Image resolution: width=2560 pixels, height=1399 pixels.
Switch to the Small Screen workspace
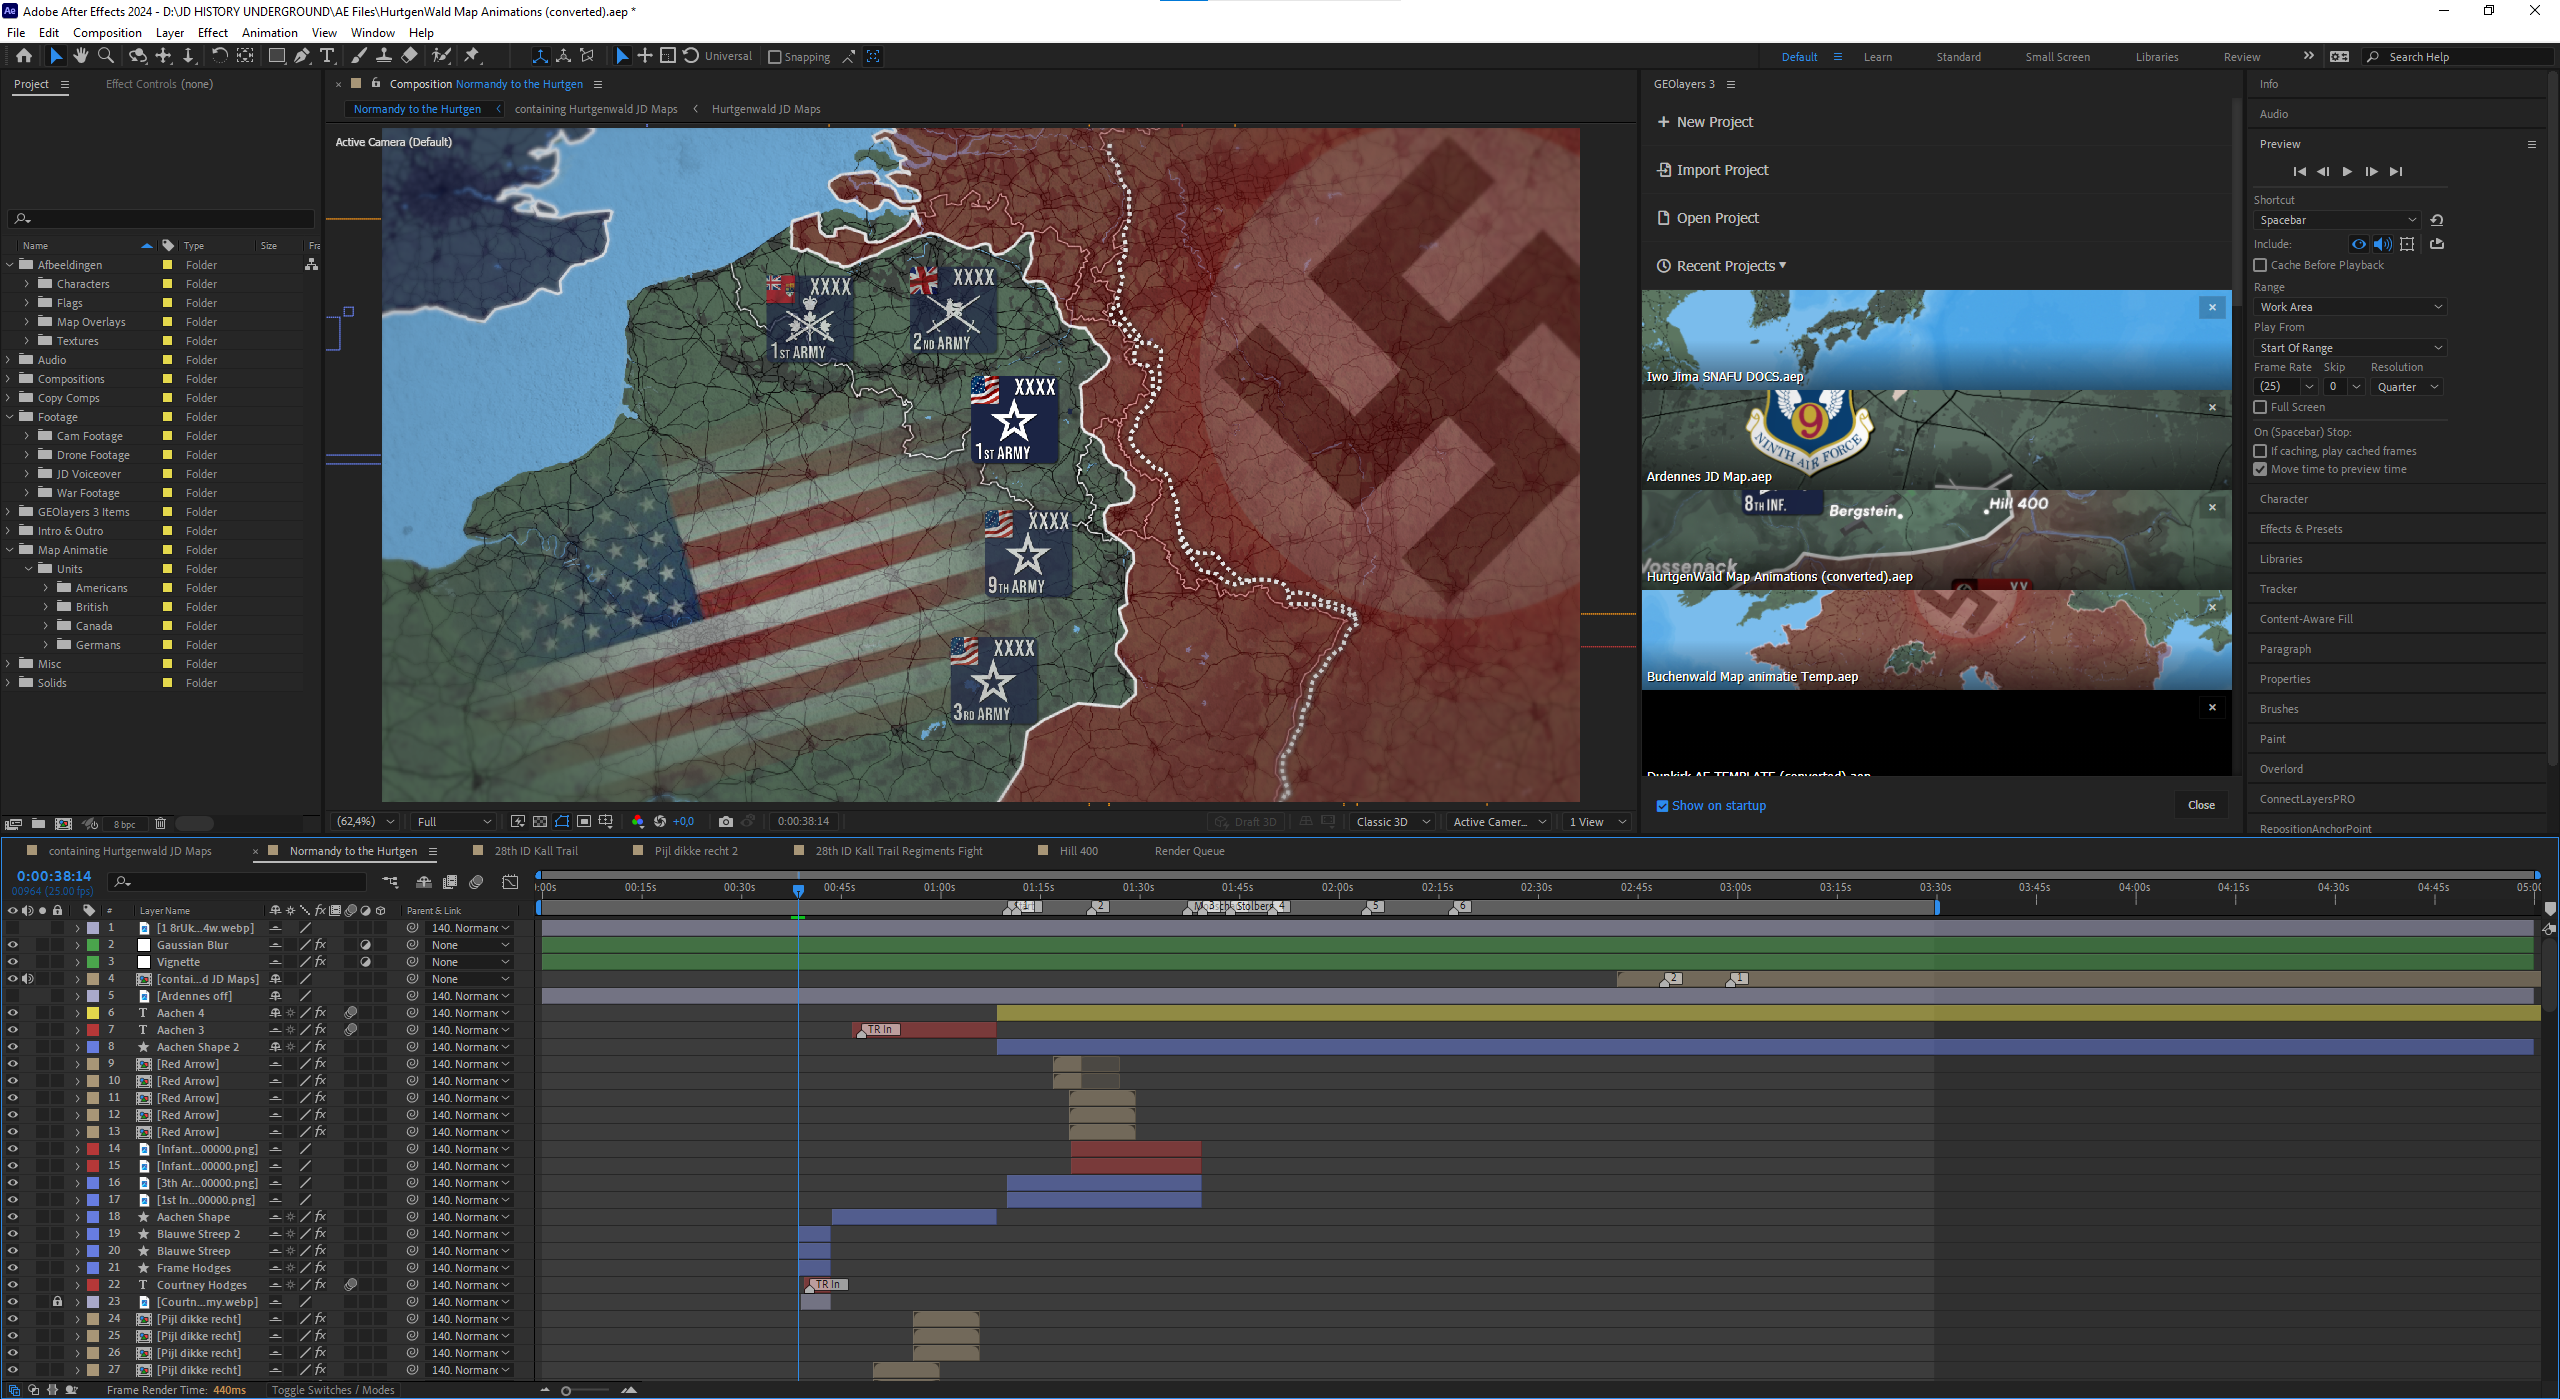point(2057,57)
